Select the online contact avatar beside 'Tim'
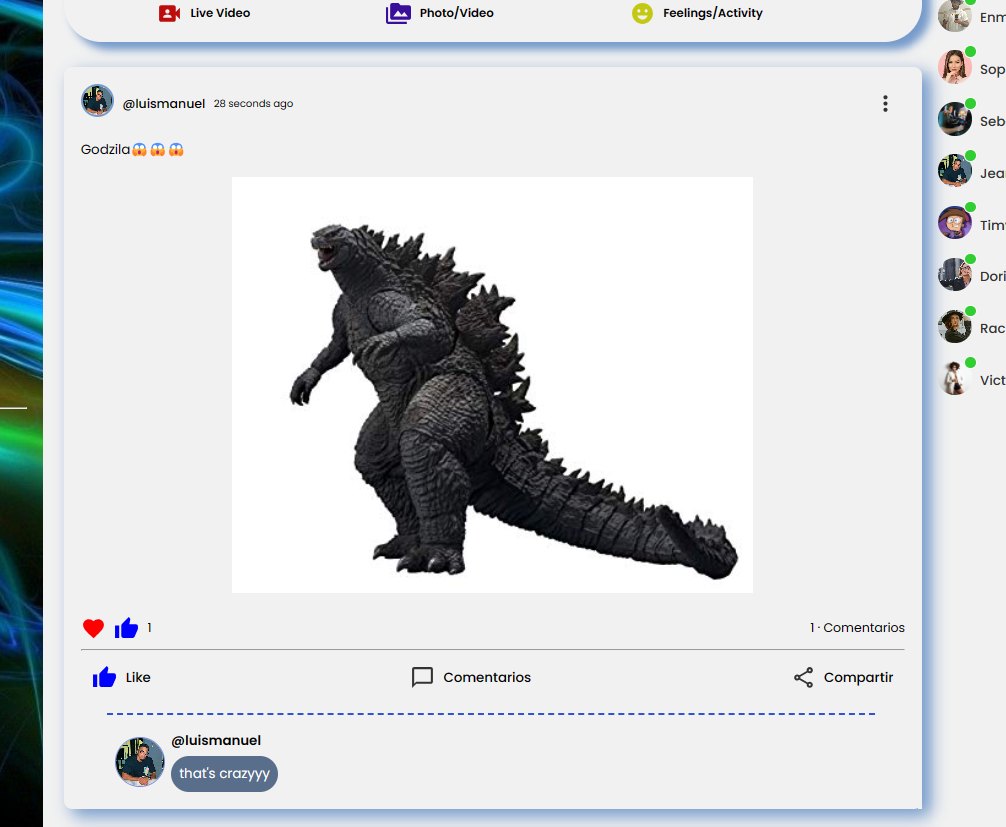 [955, 223]
